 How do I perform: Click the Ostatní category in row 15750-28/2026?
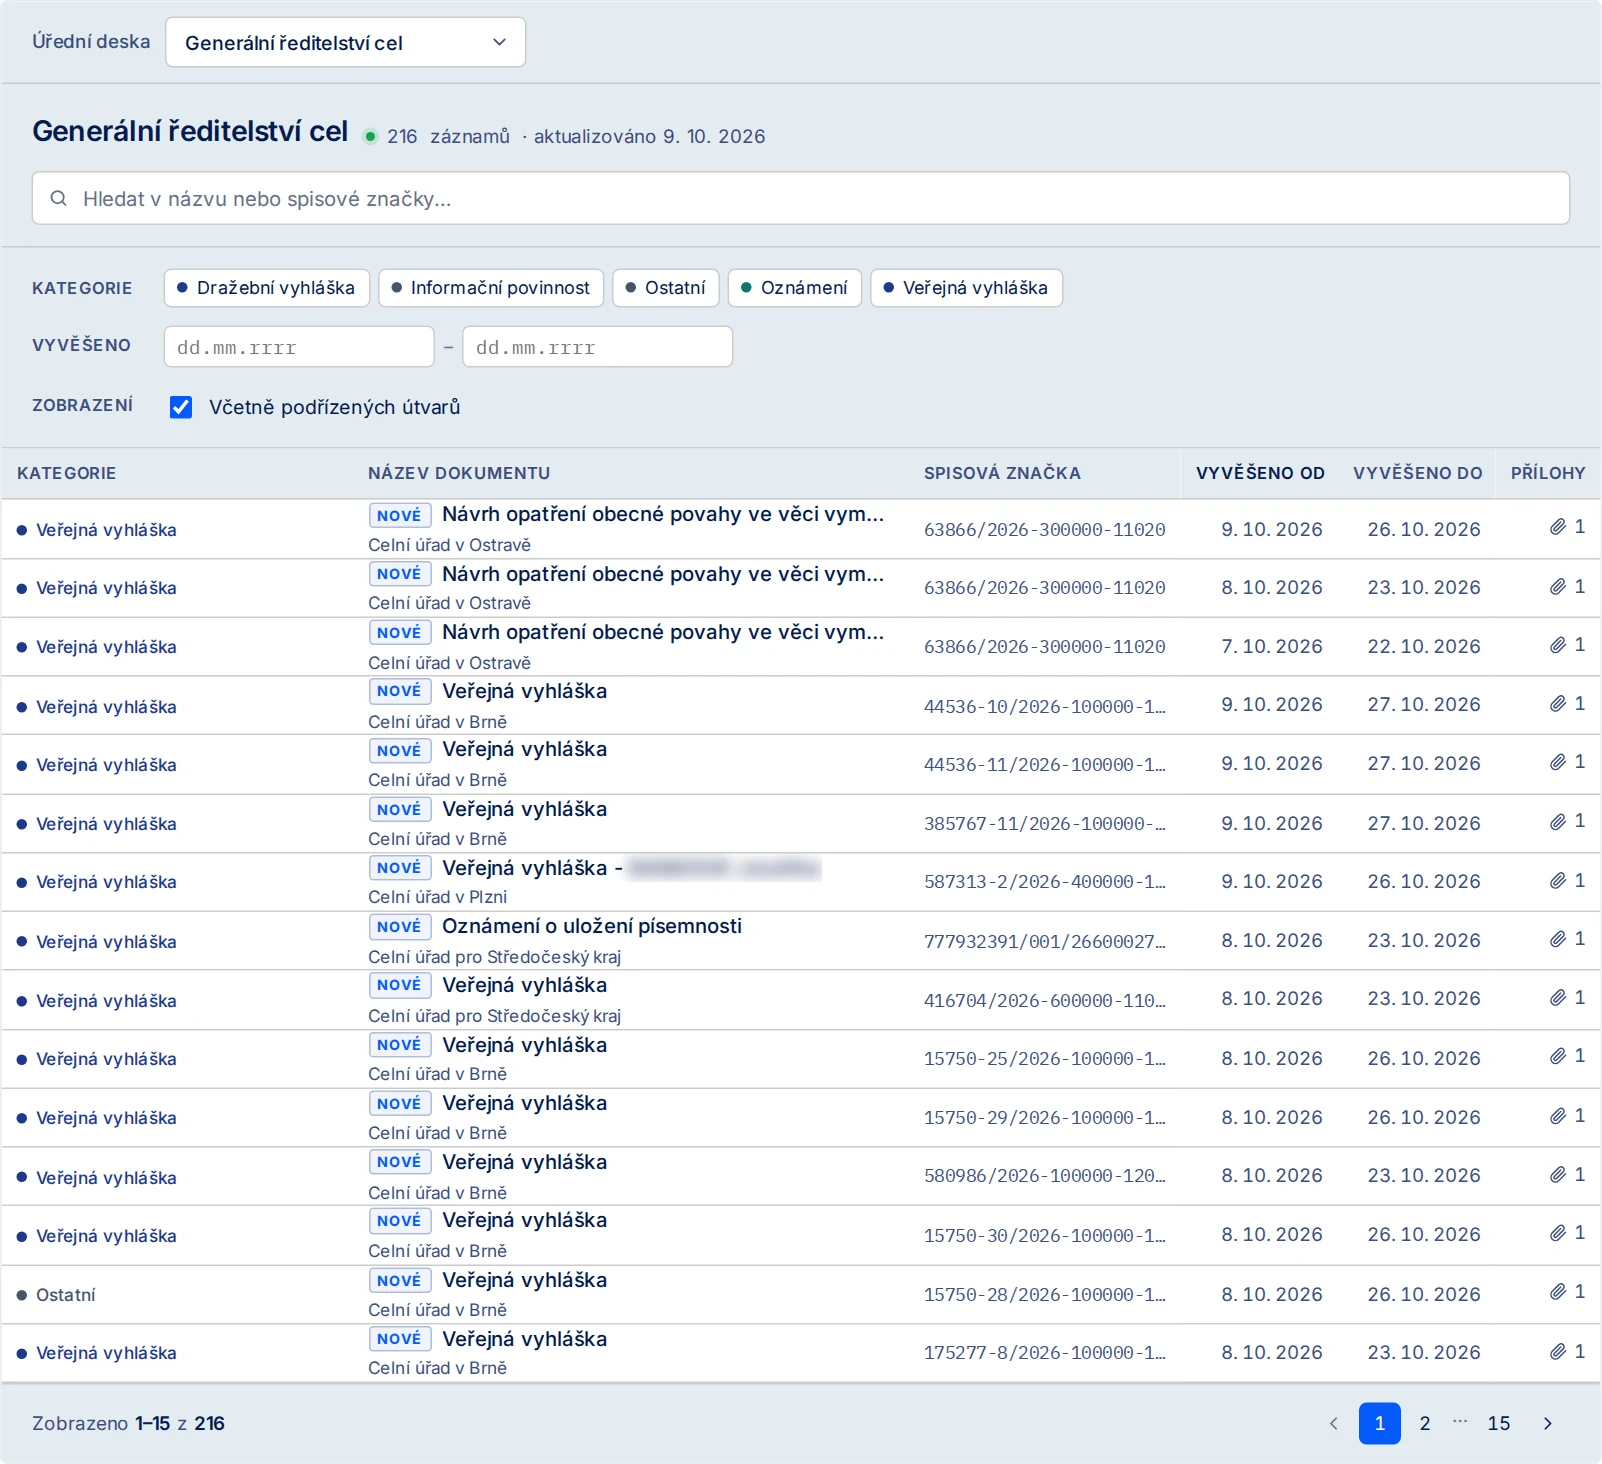(x=66, y=1295)
